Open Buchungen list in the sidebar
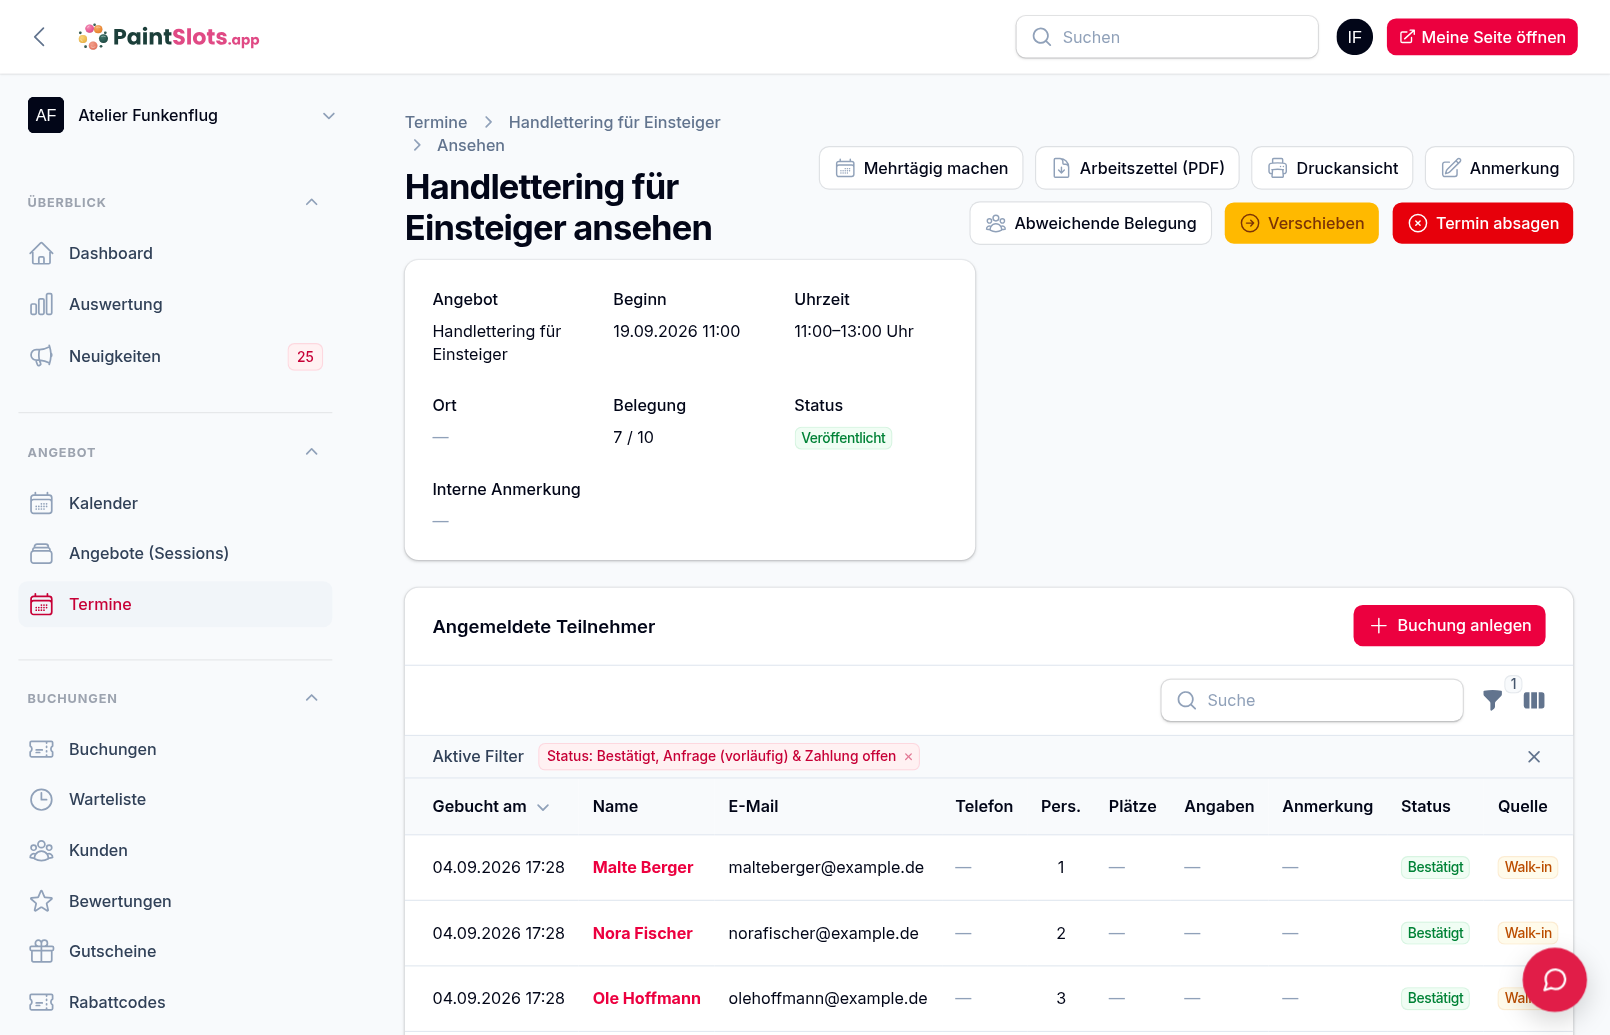 click(175, 749)
